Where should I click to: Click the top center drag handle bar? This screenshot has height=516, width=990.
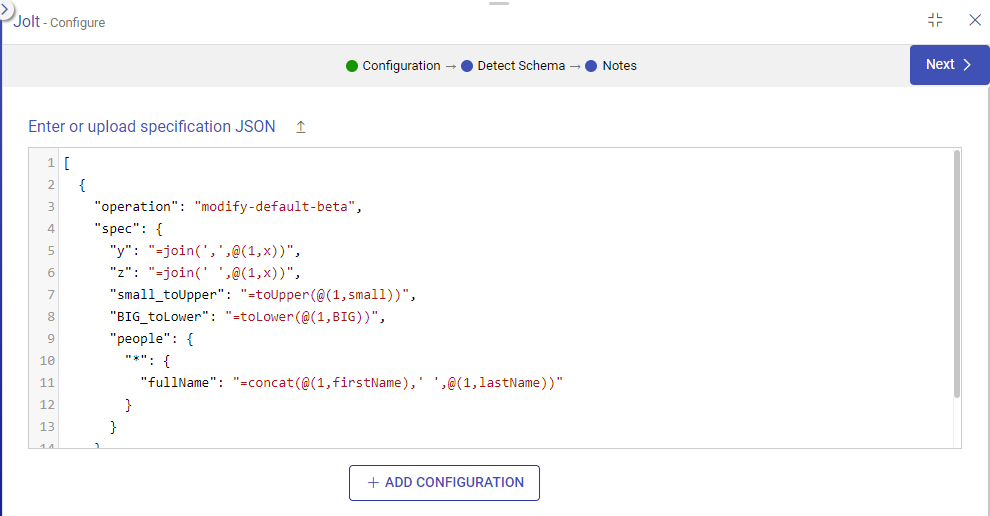pos(499,3)
